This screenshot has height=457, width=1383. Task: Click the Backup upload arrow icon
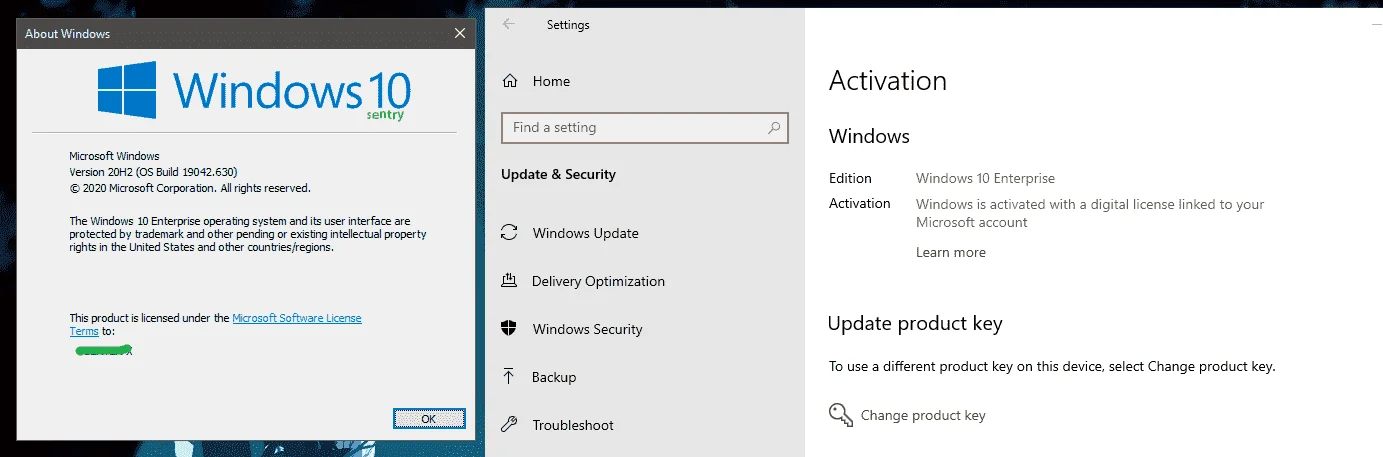(510, 377)
